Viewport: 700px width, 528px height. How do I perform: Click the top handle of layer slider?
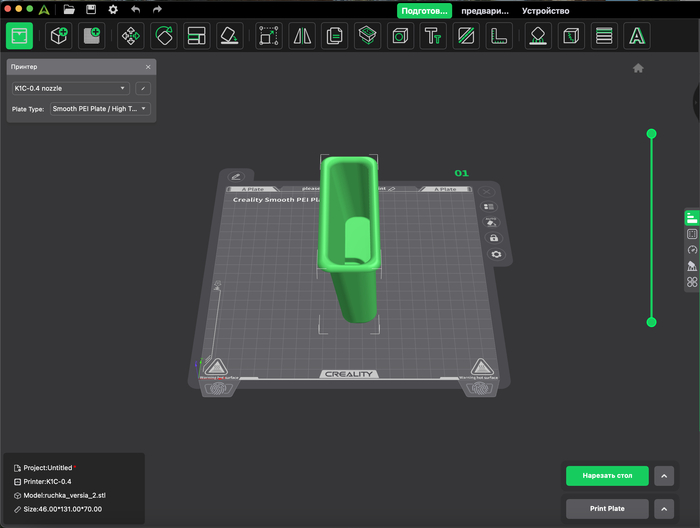(651, 133)
